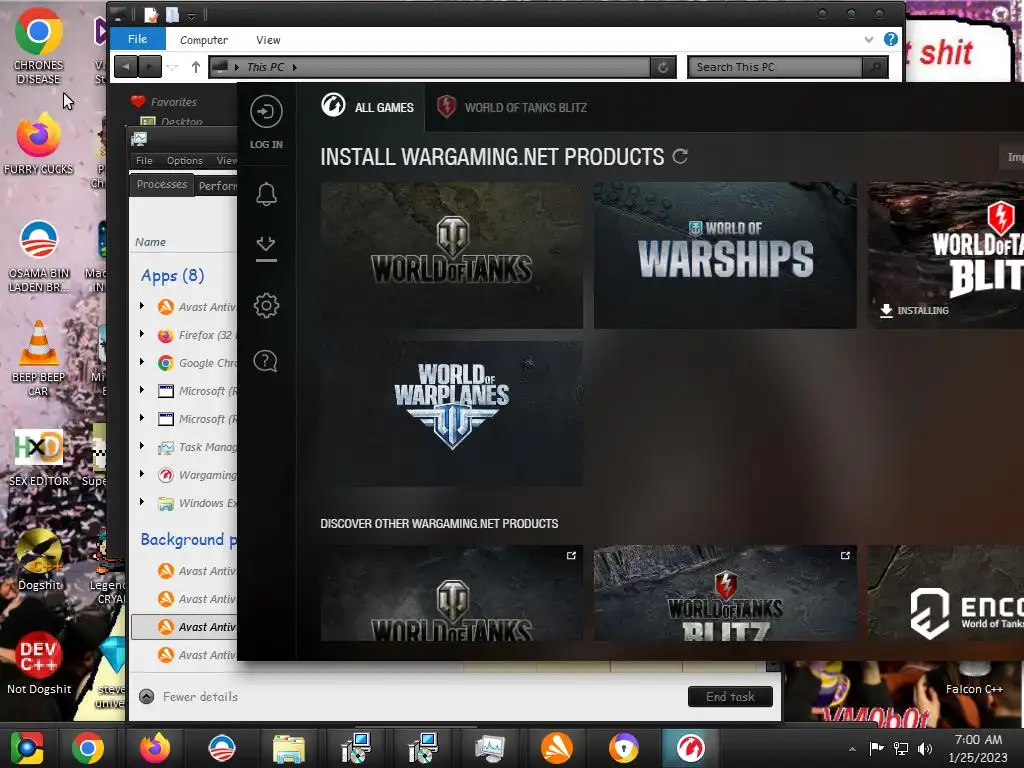This screenshot has height=768, width=1024.
Task: Open the recent locations dropdown in File Explorer
Action: 172,67
